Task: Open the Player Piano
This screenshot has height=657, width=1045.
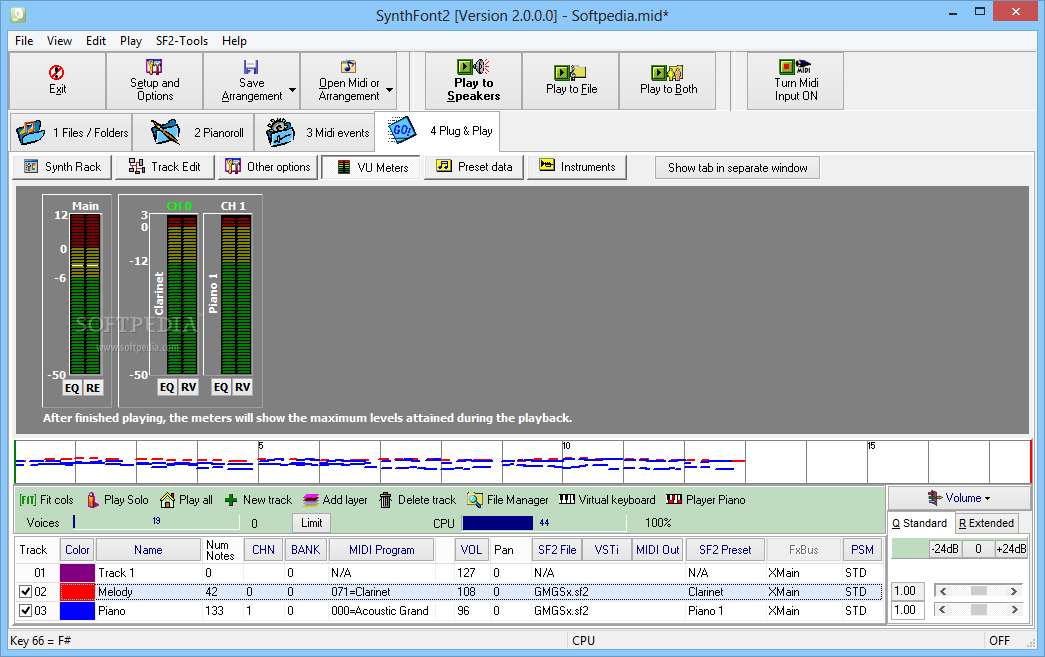Action: coord(706,500)
